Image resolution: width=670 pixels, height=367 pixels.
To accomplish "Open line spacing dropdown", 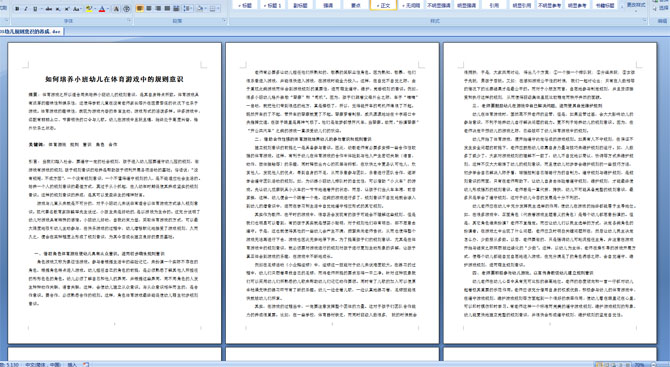I will 188,9.
